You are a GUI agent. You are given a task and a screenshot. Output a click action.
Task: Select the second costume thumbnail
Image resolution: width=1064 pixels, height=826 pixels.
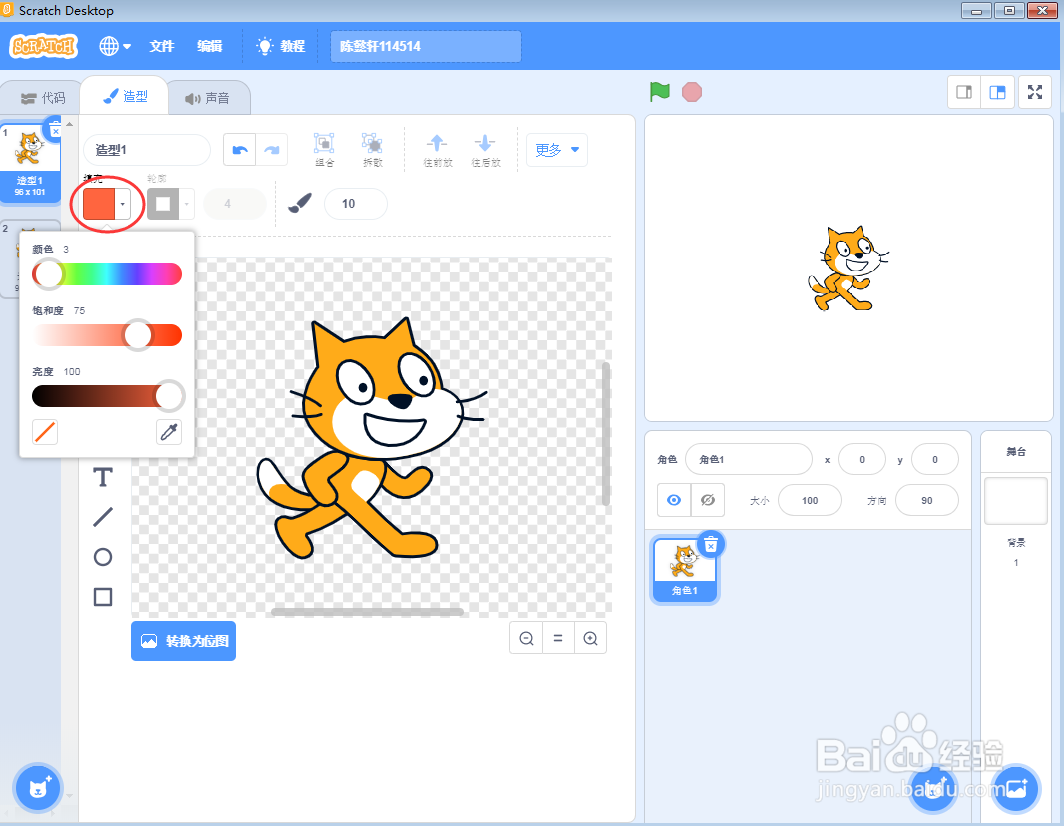click(x=10, y=258)
